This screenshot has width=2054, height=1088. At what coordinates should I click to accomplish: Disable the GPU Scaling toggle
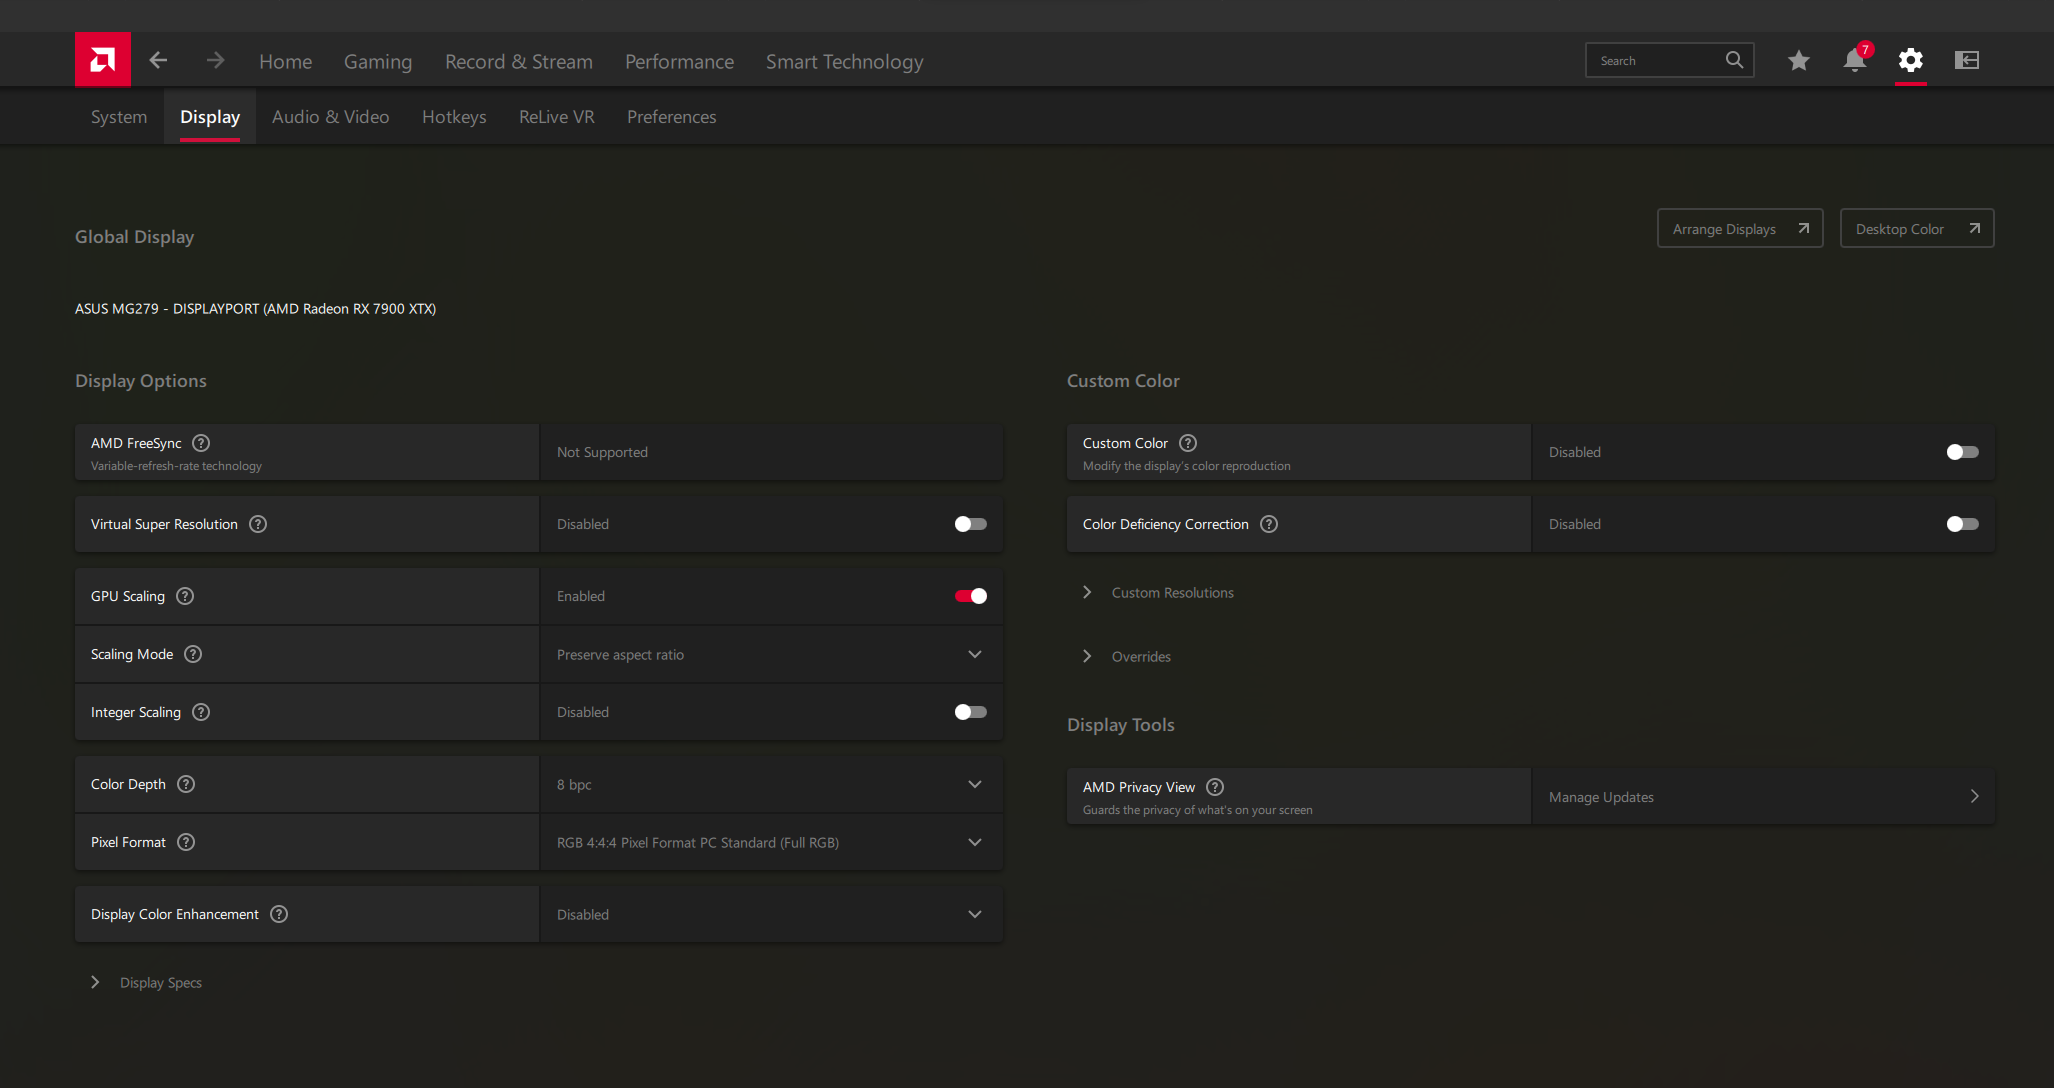click(x=970, y=596)
